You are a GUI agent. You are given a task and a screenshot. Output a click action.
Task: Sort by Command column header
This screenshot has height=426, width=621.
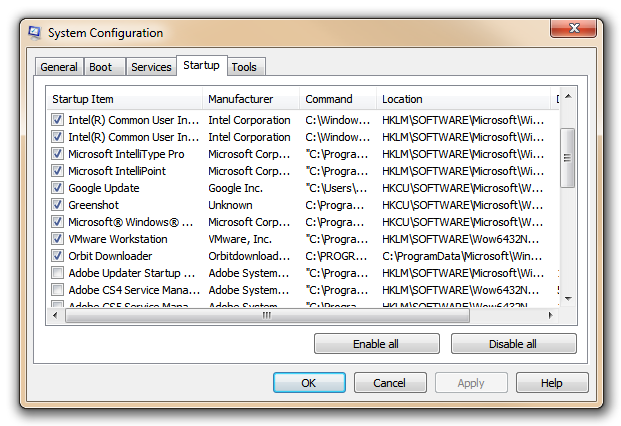click(338, 99)
